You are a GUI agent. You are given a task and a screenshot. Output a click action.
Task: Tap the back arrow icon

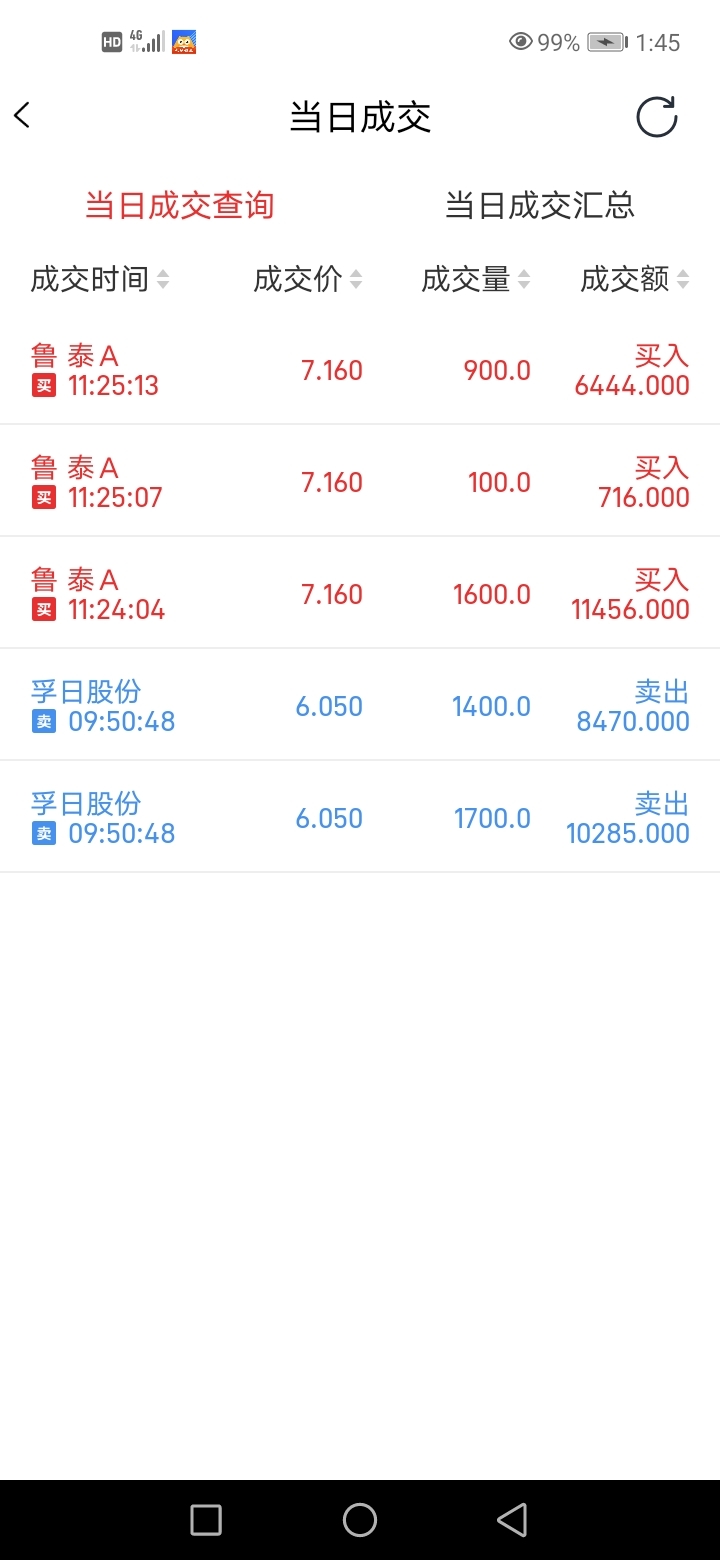23,116
